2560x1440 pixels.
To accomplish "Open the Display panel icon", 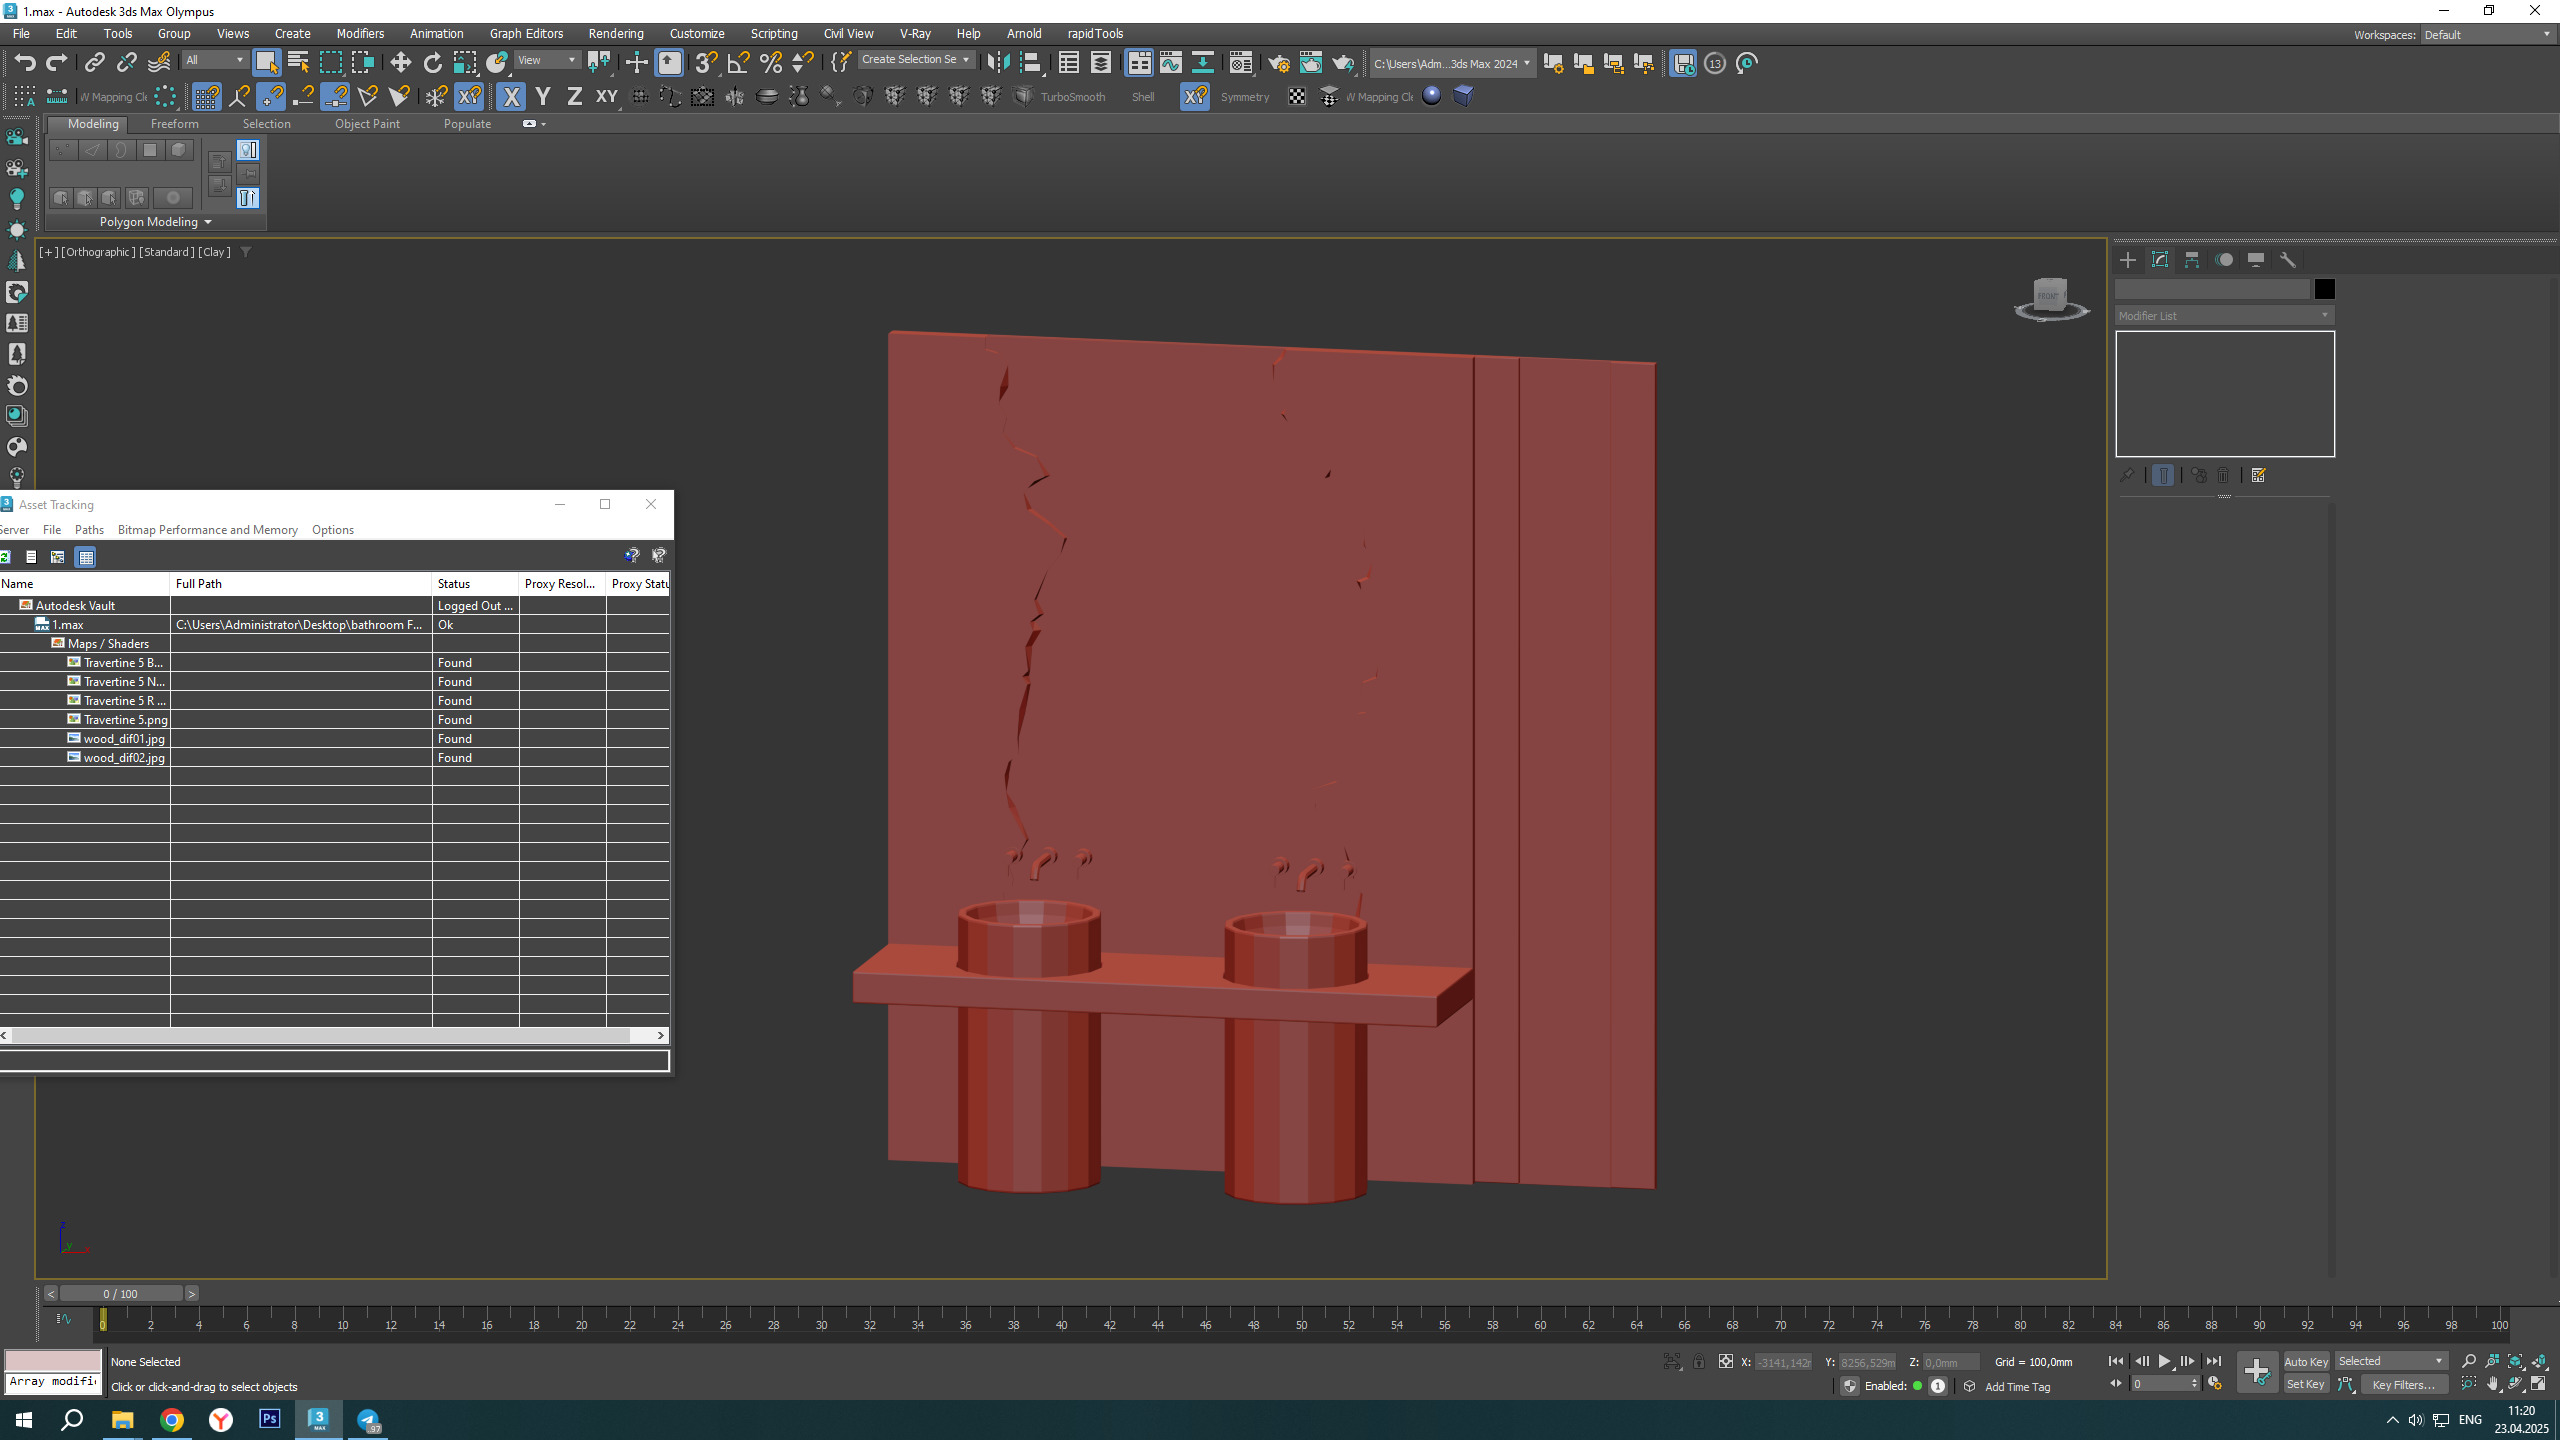I will (2256, 260).
